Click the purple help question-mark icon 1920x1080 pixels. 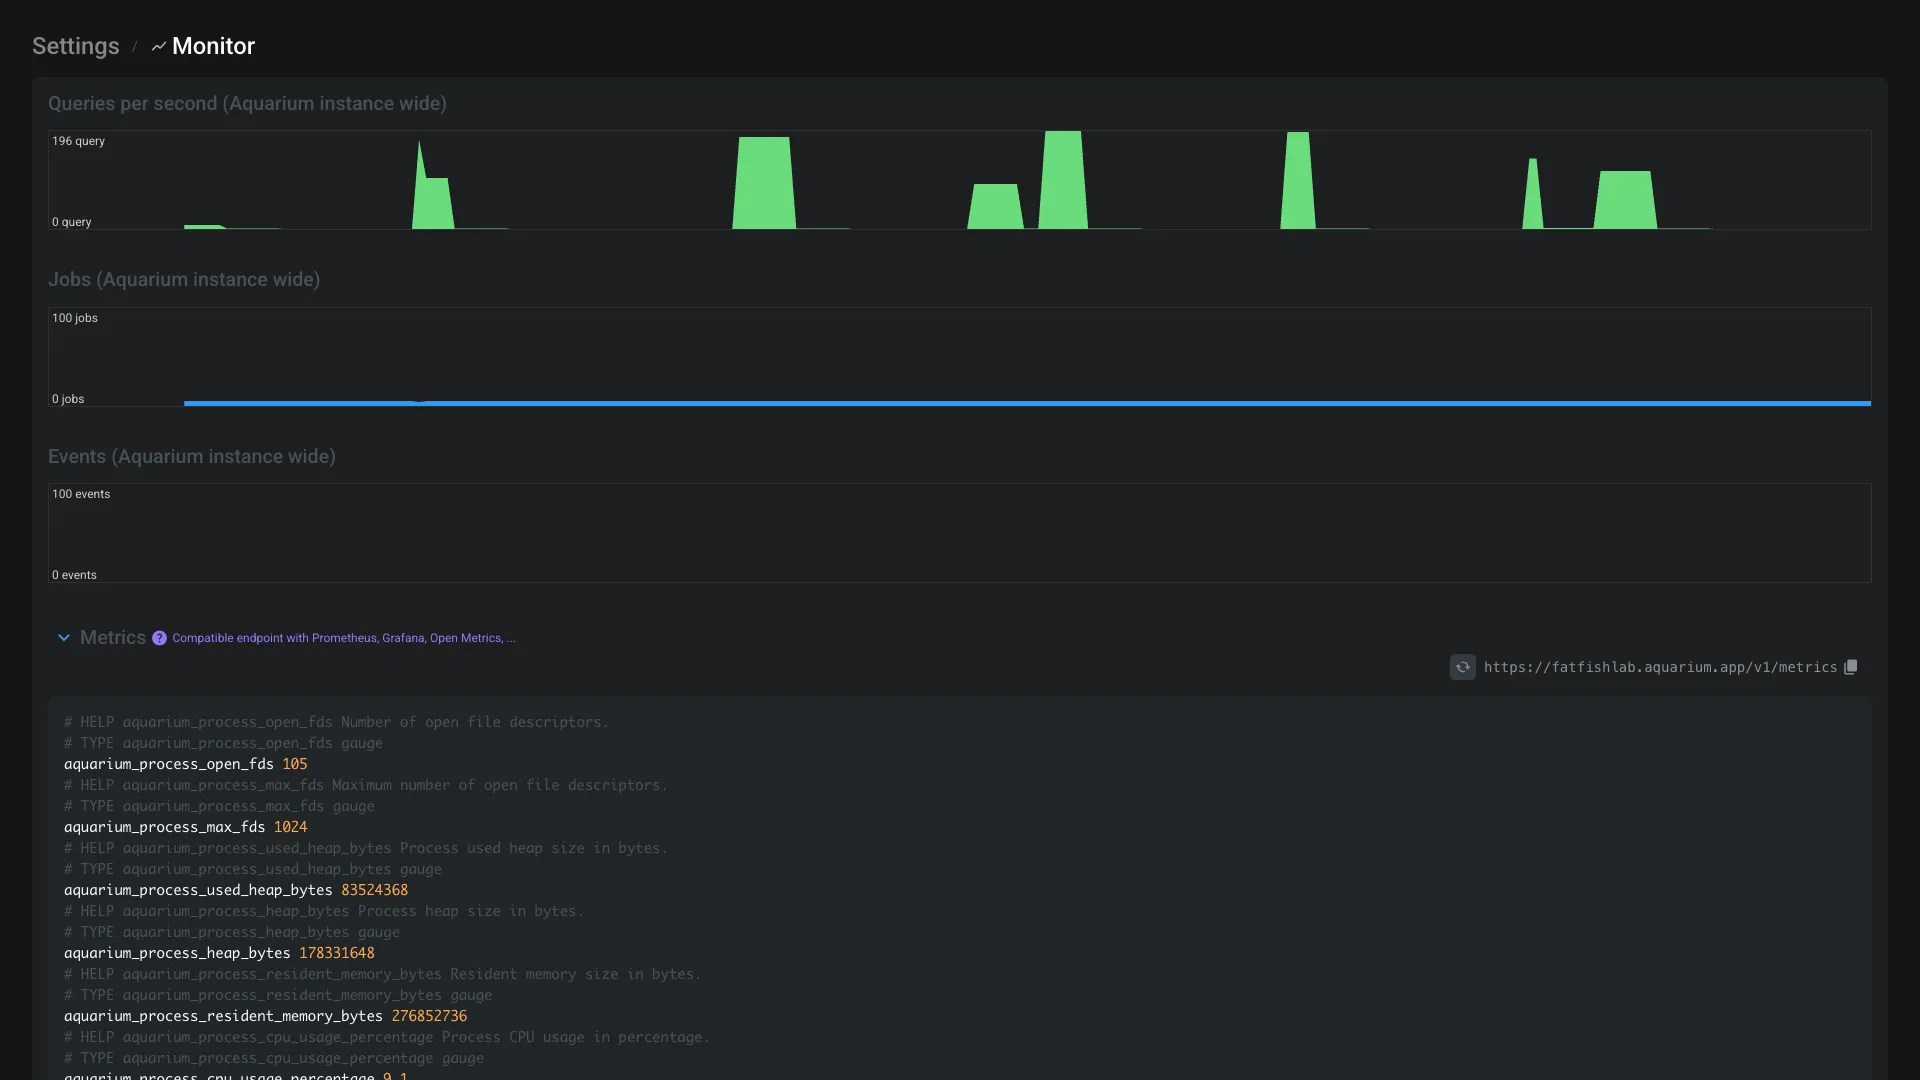click(159, 638)
